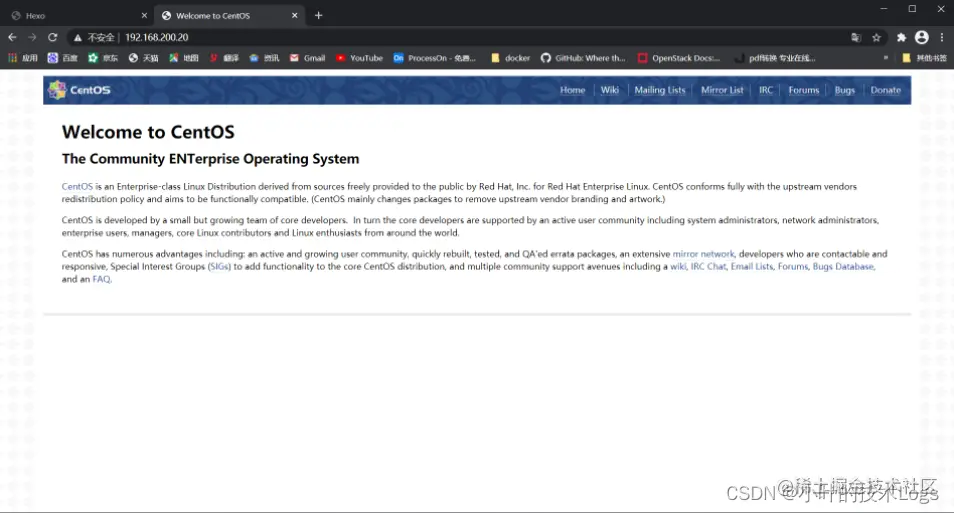Open the OpenStack Docs bookmark

pyautogui.click(x=678, y=58)
